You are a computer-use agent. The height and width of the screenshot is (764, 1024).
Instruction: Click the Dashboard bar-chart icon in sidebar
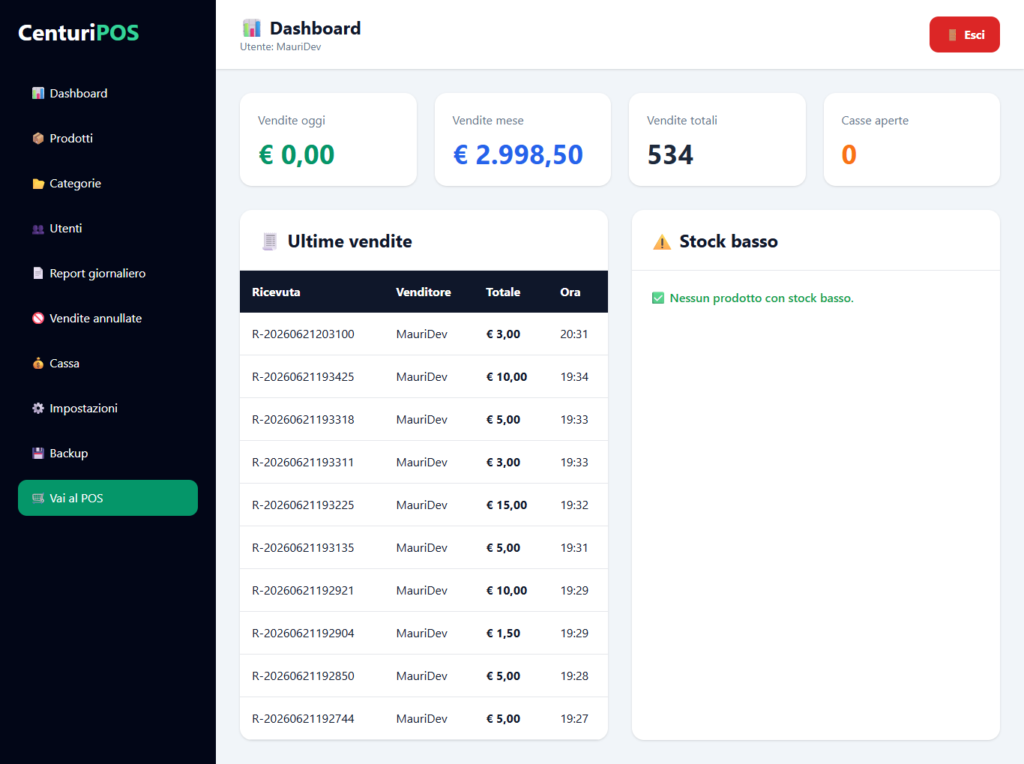38,93
